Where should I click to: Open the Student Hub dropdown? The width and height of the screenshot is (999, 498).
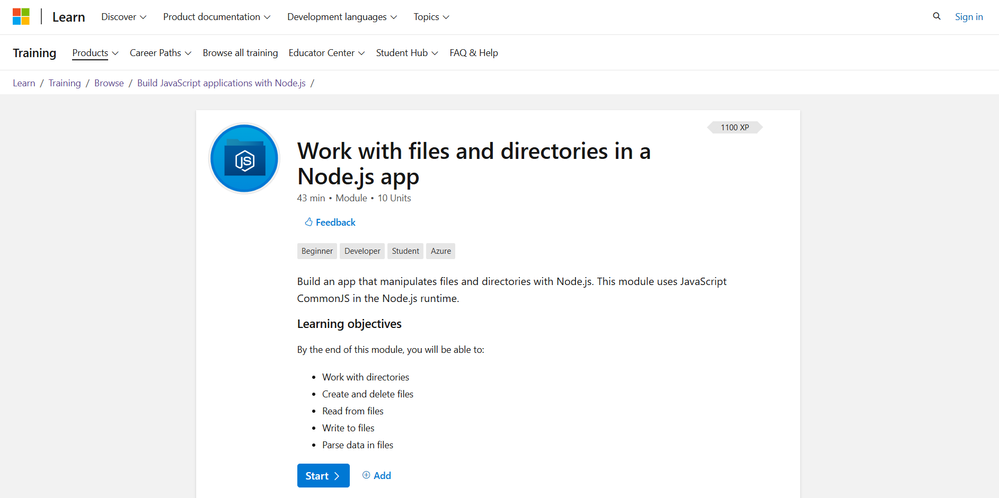click(x=406, y=53)
